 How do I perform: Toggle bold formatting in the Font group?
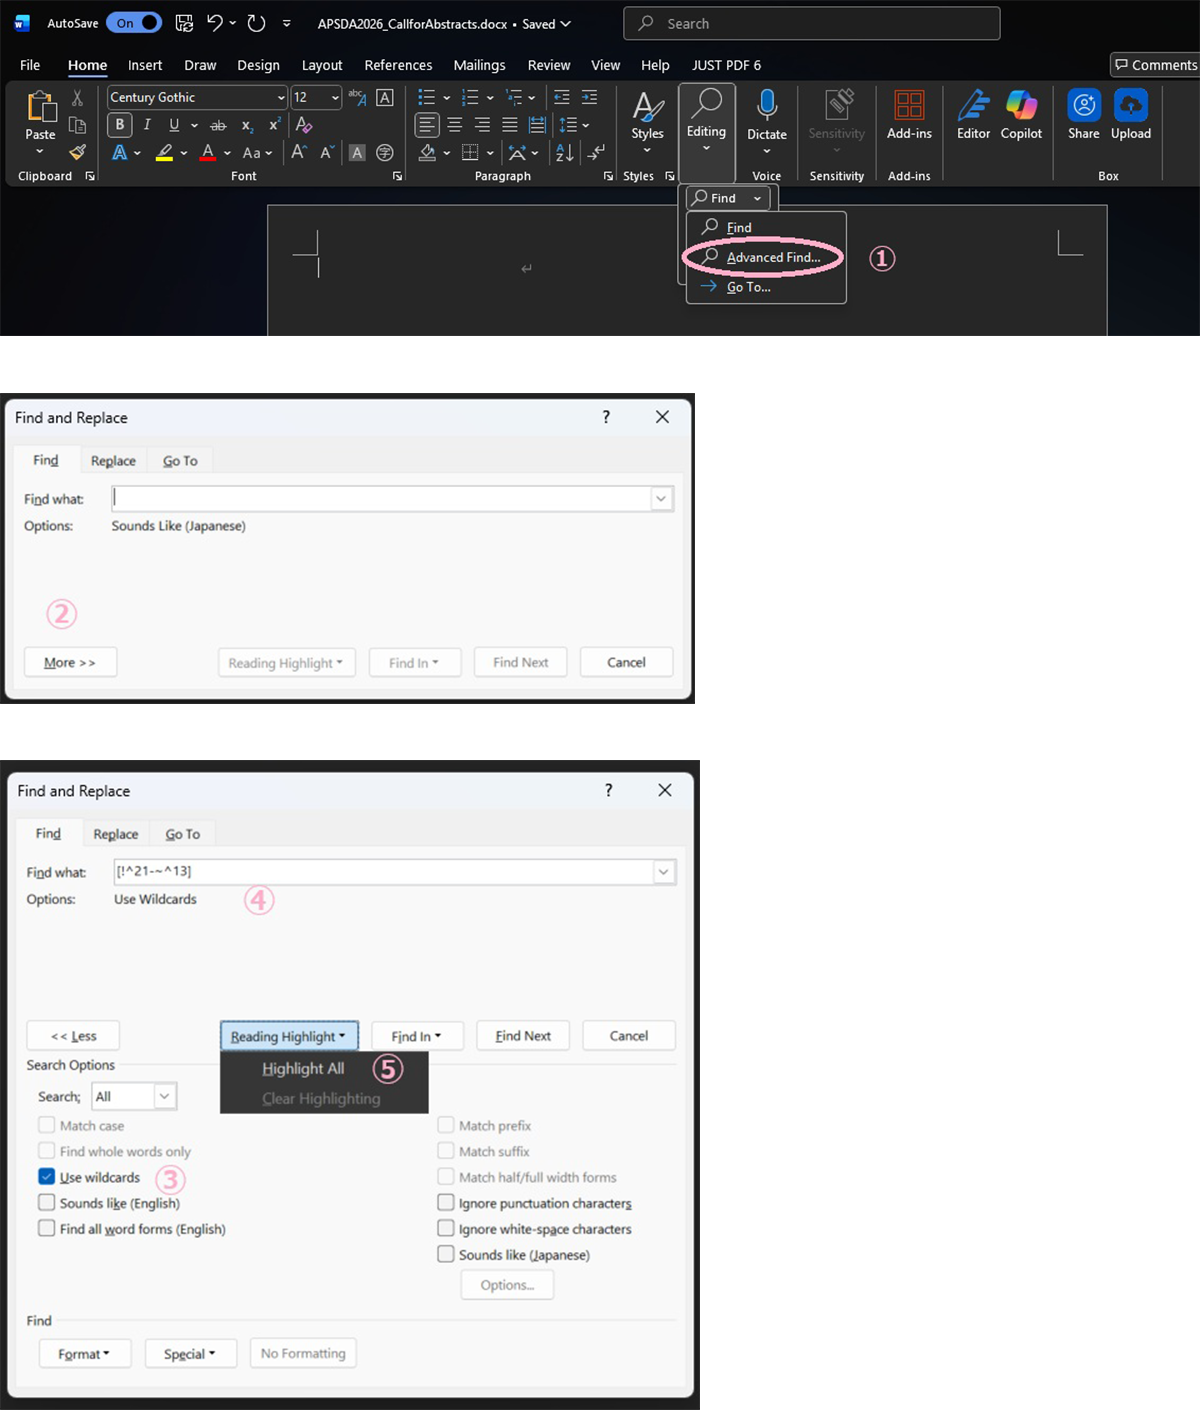[120, 125]
